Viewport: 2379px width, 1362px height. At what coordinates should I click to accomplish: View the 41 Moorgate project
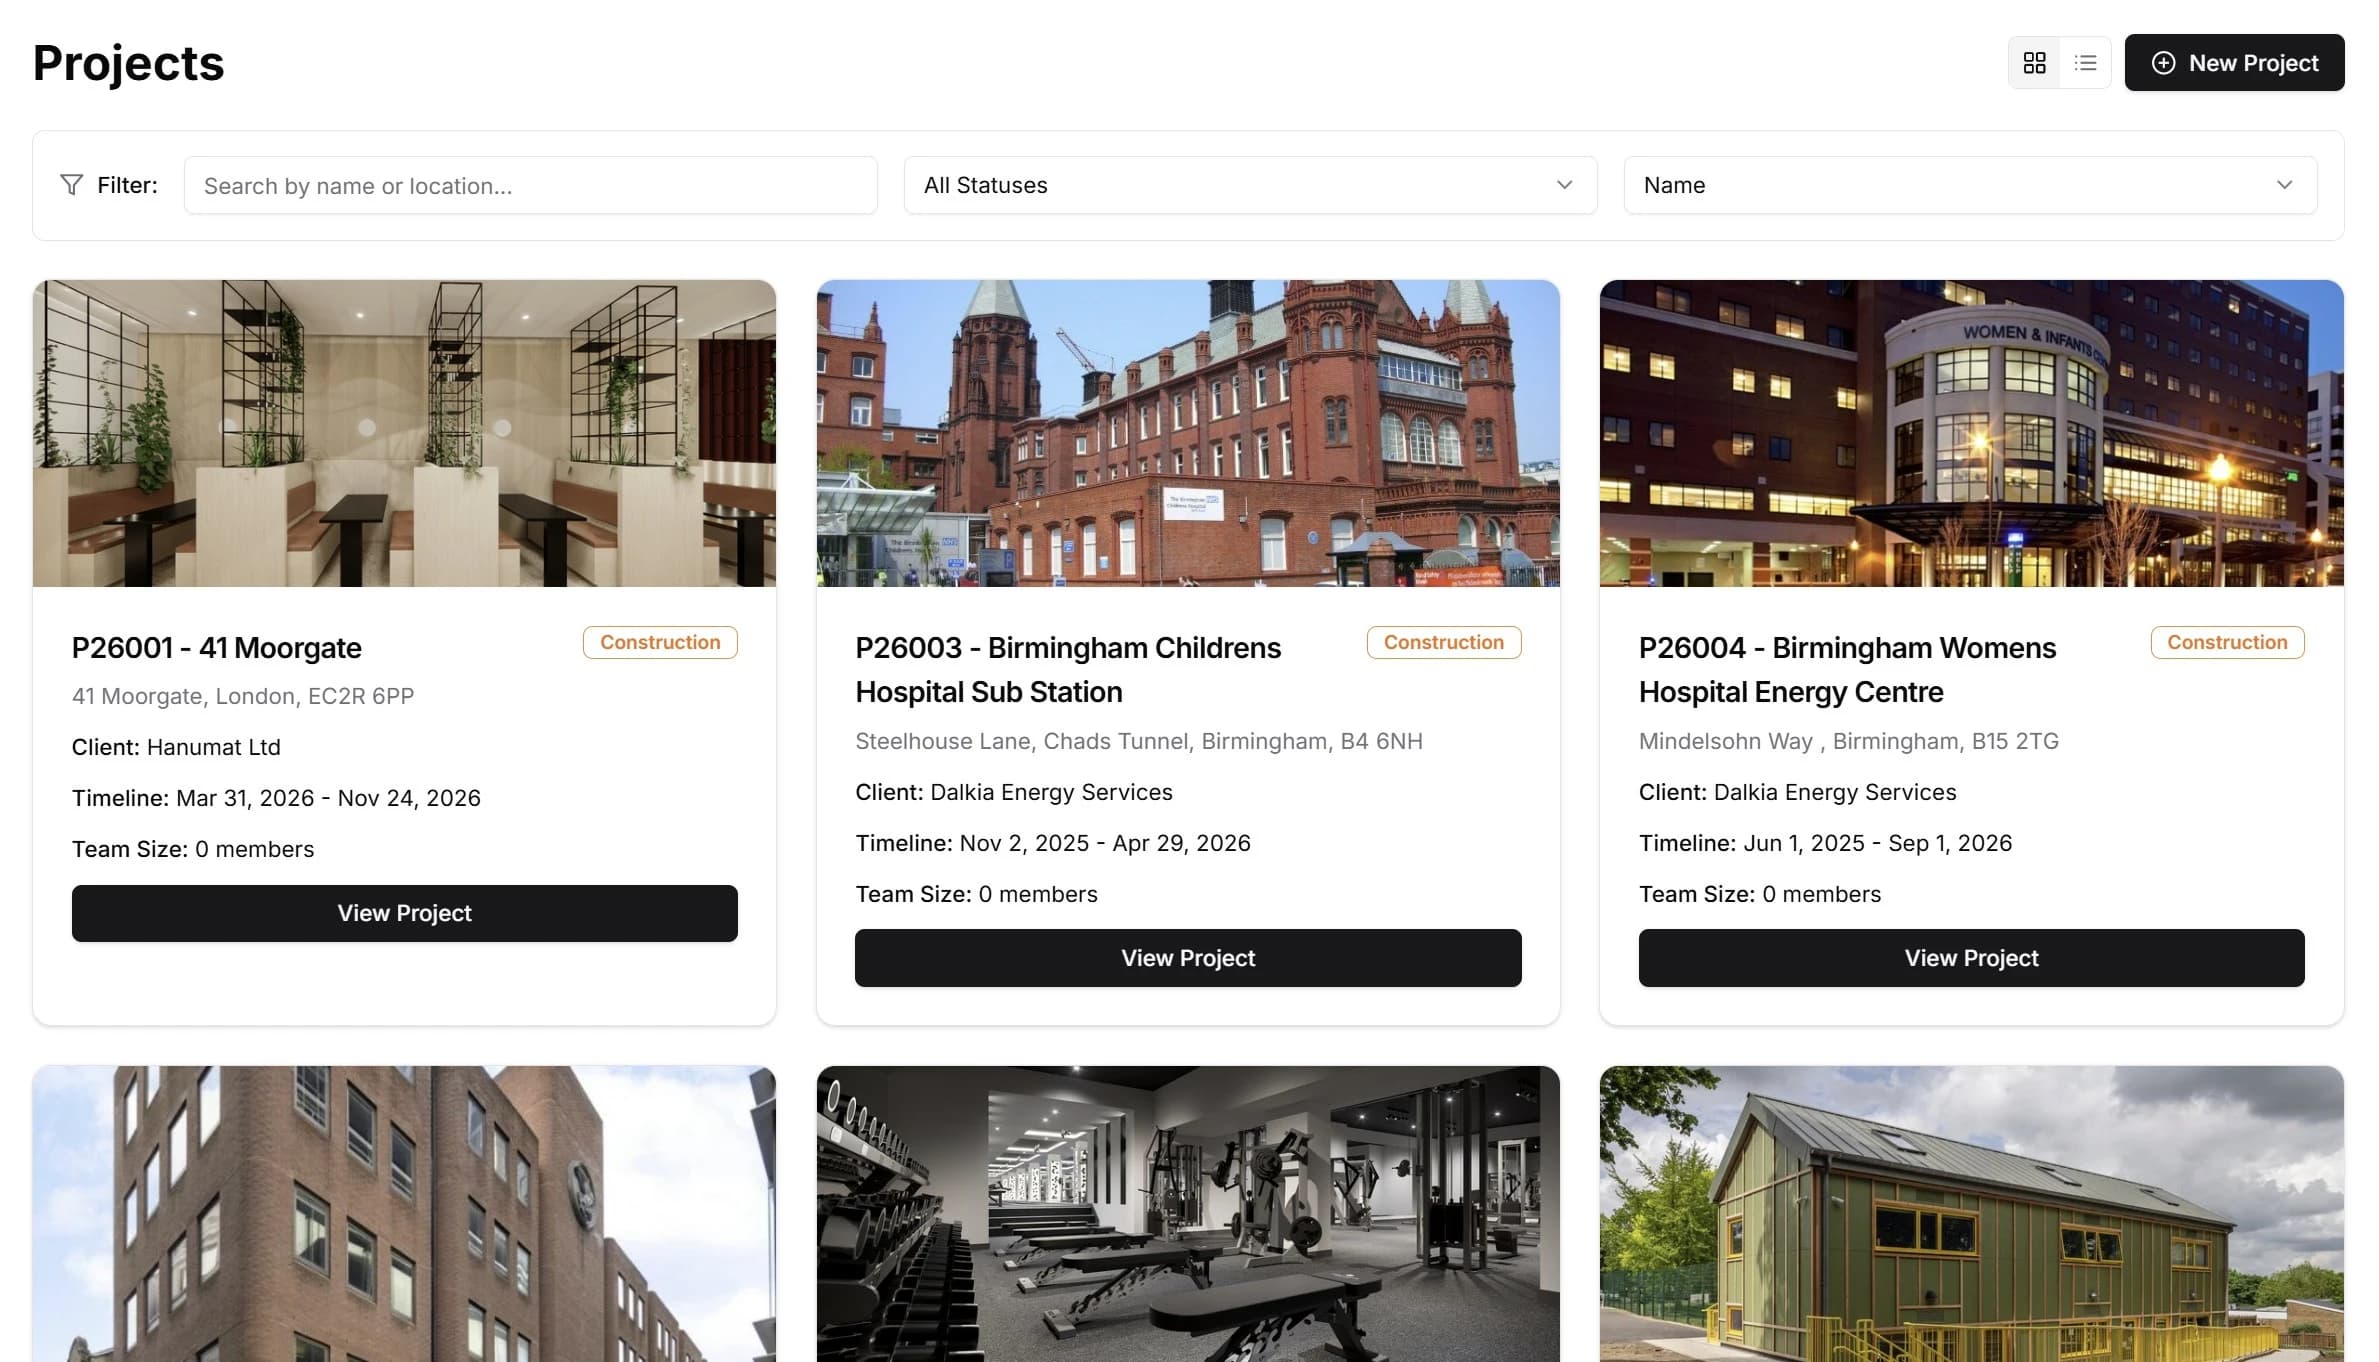[x=404, y=913]
